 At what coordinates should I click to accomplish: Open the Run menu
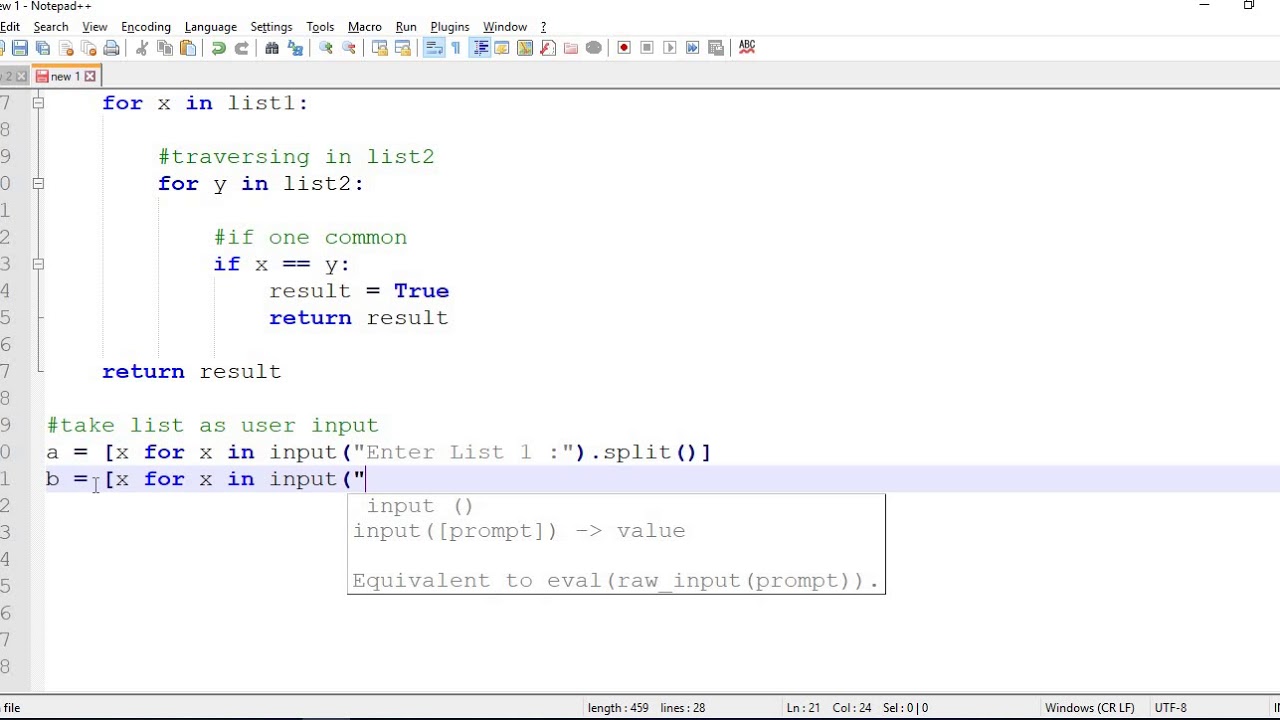coord(406,27)
